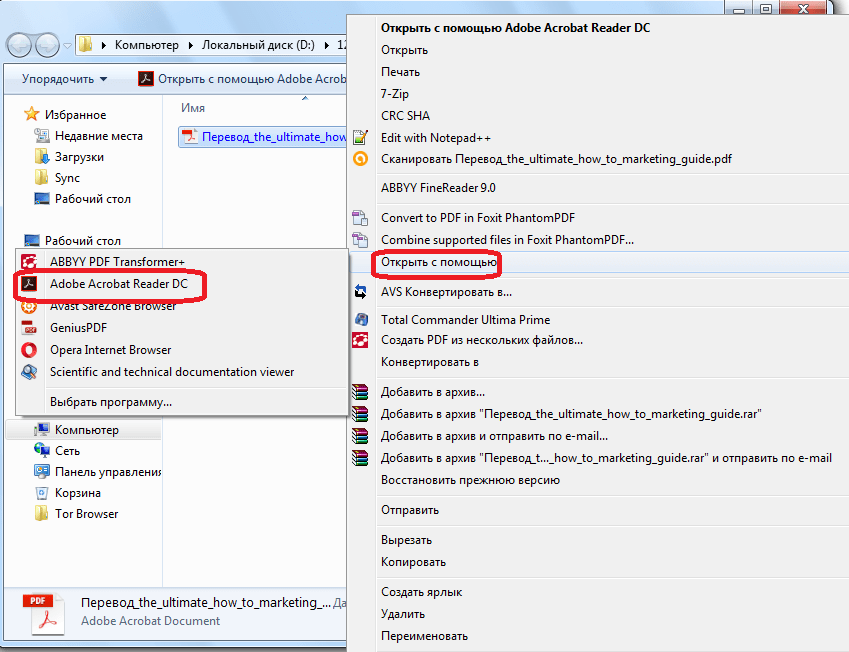Click the ABBYY icon beside Создать PDF
The width and height of the screenshot is (849, 652).
(361, 340)
